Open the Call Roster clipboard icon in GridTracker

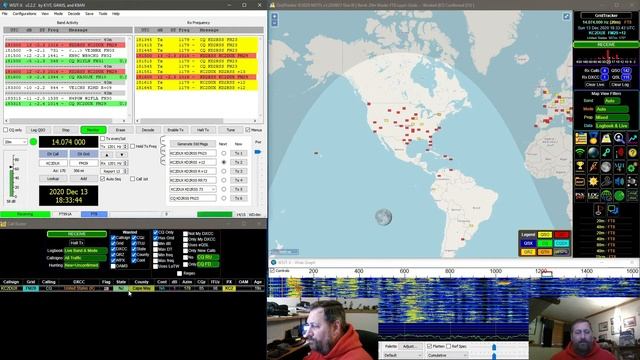point(580,139)
